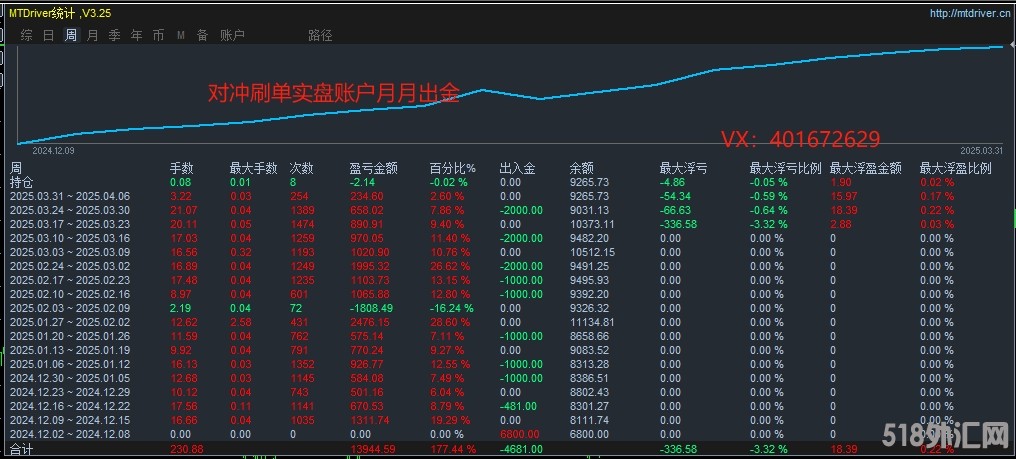This screenshot has width=1016, height=459.
Task: Select week row 2025.02.10 ~ 2025.02.16
Action: [70, 294]
